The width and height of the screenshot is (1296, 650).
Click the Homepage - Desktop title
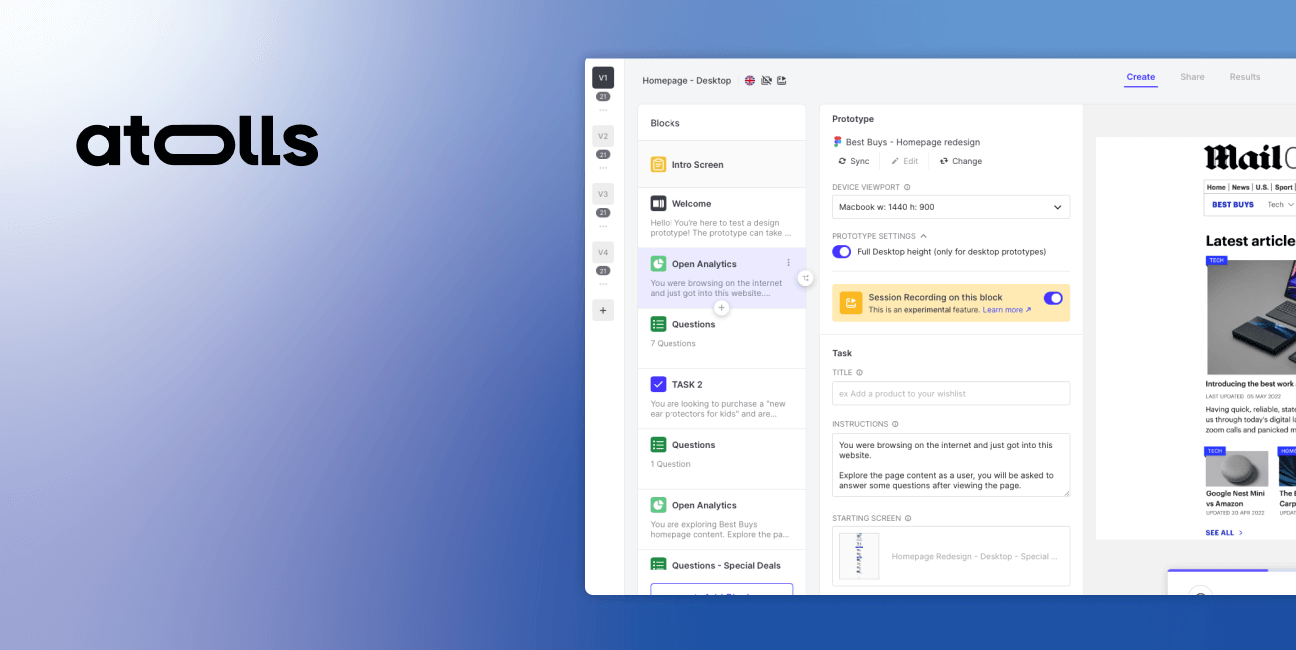(686, 80)
